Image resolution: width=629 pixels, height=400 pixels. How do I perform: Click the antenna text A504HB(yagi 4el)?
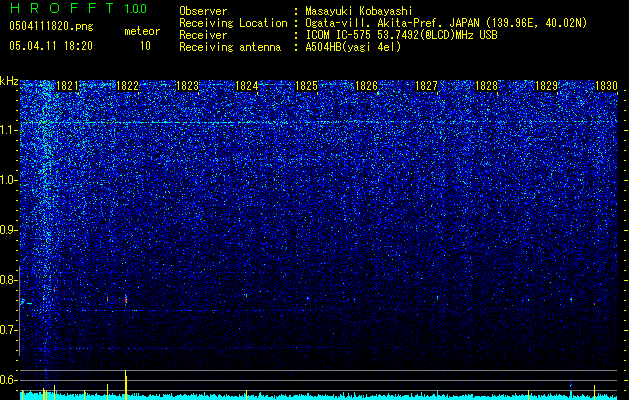pos(353,47)
